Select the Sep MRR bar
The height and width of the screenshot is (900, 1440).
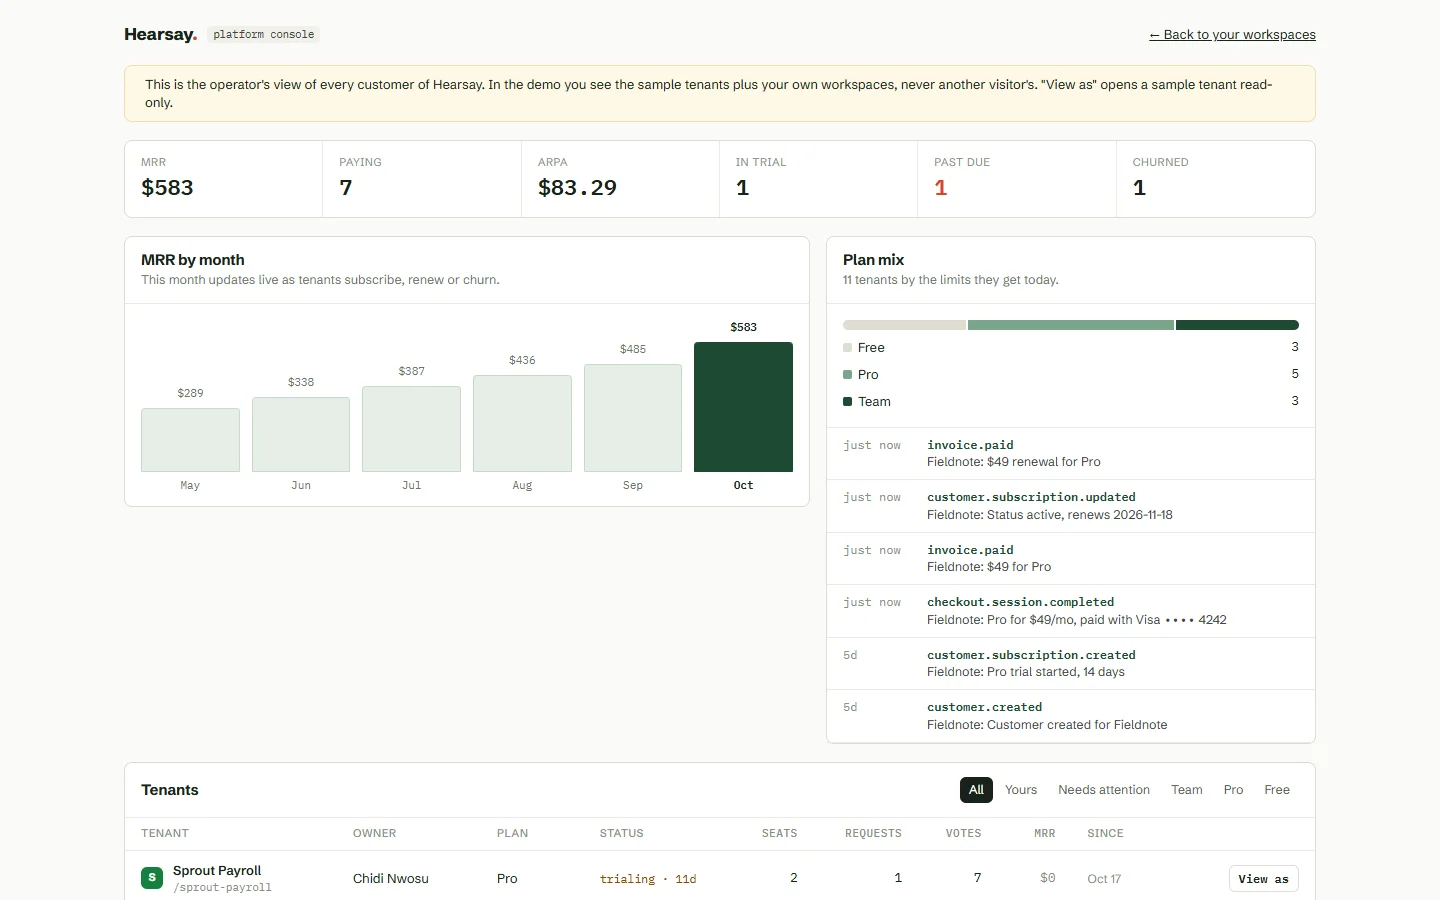pos(633,418)
